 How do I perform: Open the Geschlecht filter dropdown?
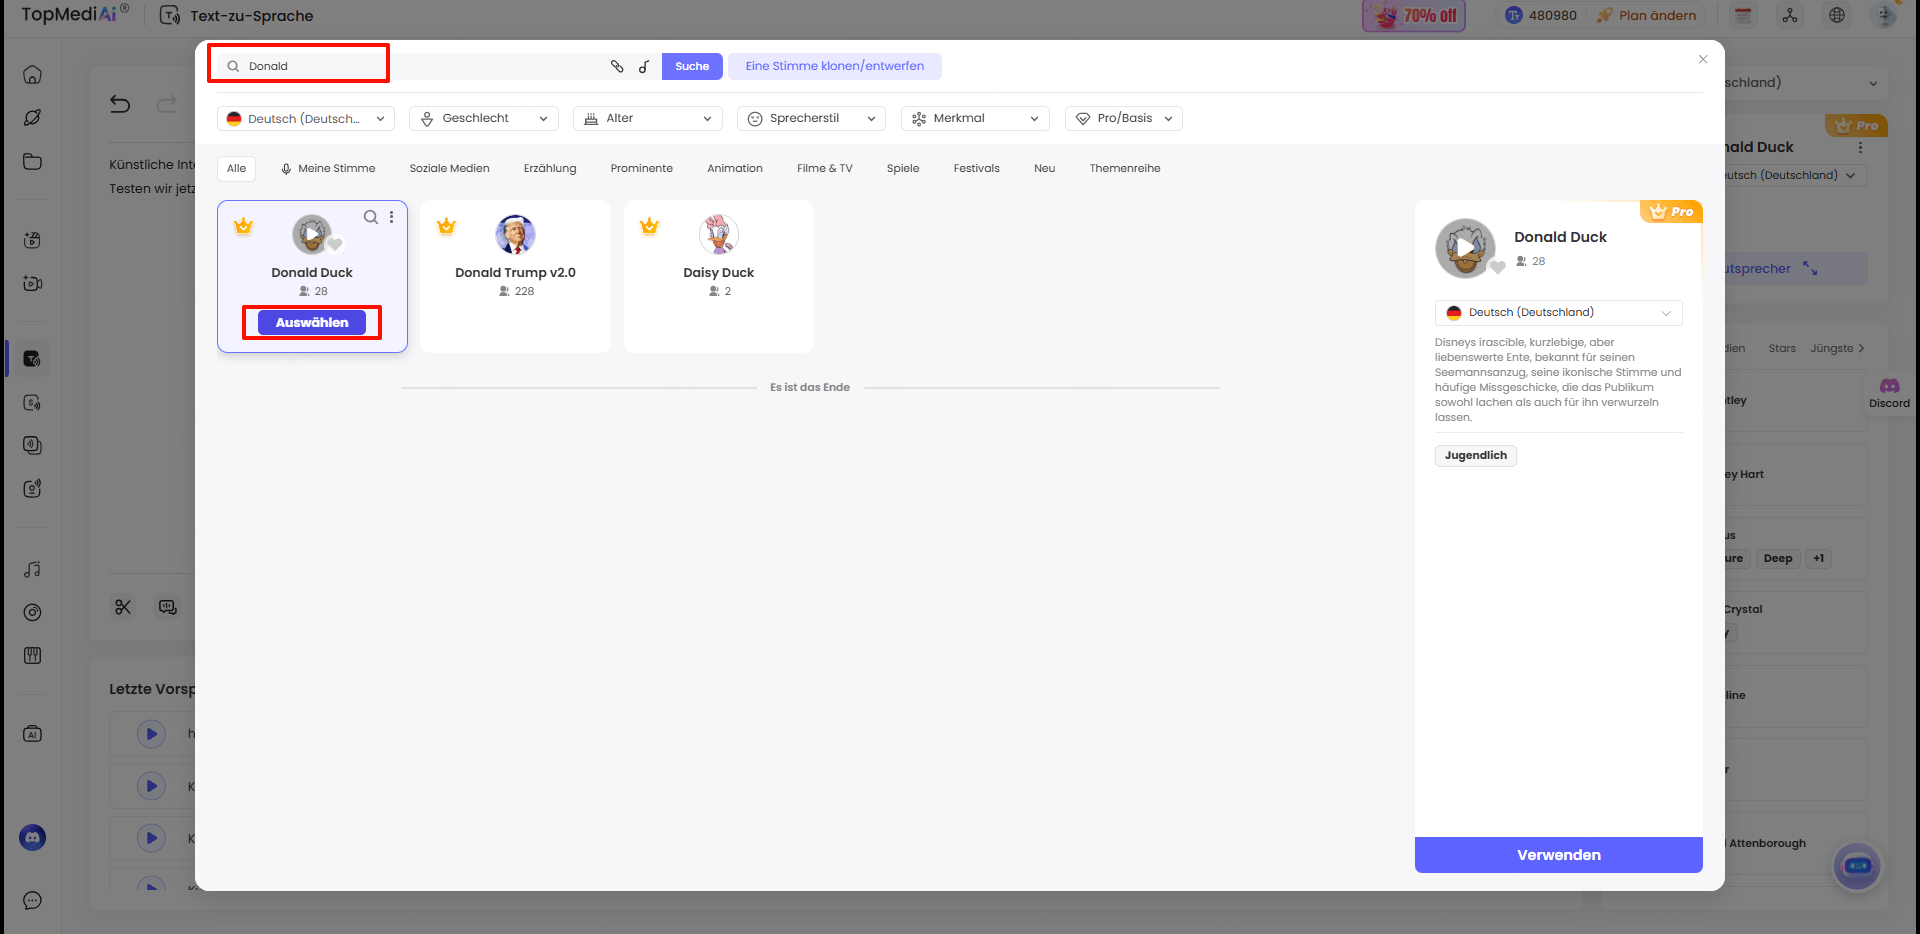pyautogui.click(x=484, y=118)
